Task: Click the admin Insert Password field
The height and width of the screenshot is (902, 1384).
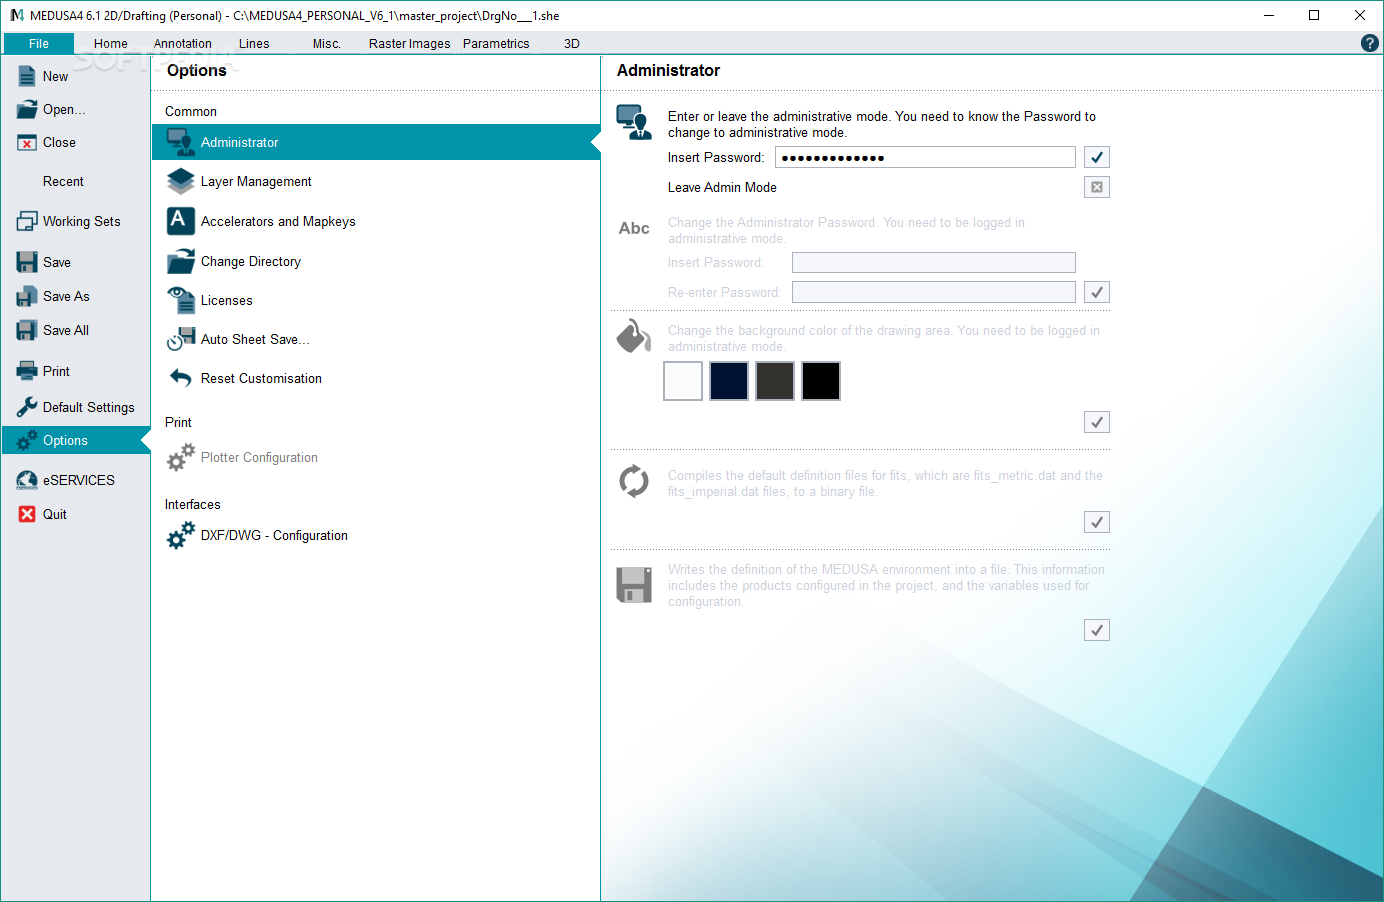Action: click(925, 157)
